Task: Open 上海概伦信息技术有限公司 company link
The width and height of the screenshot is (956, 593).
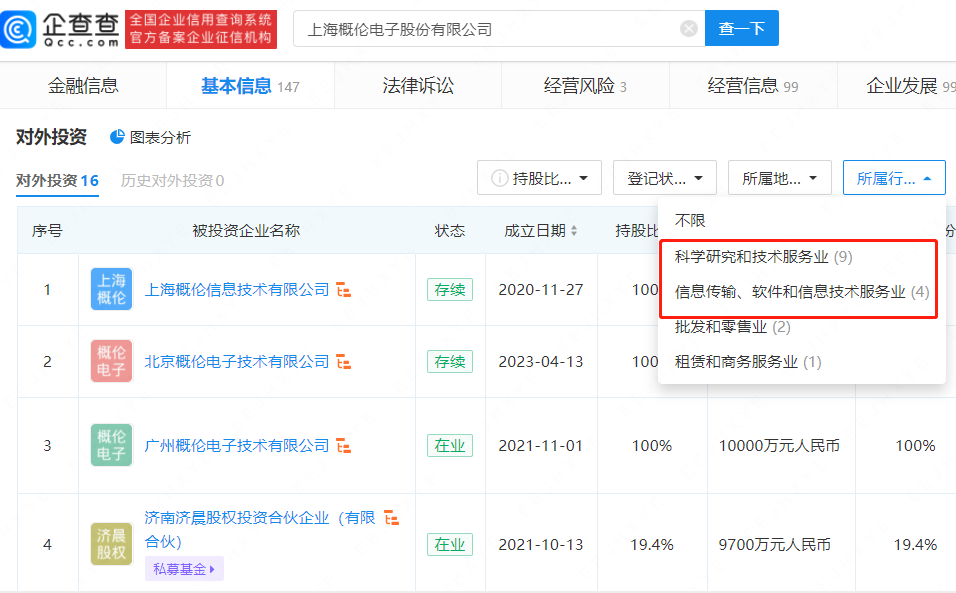Action: tap(237, 289)
